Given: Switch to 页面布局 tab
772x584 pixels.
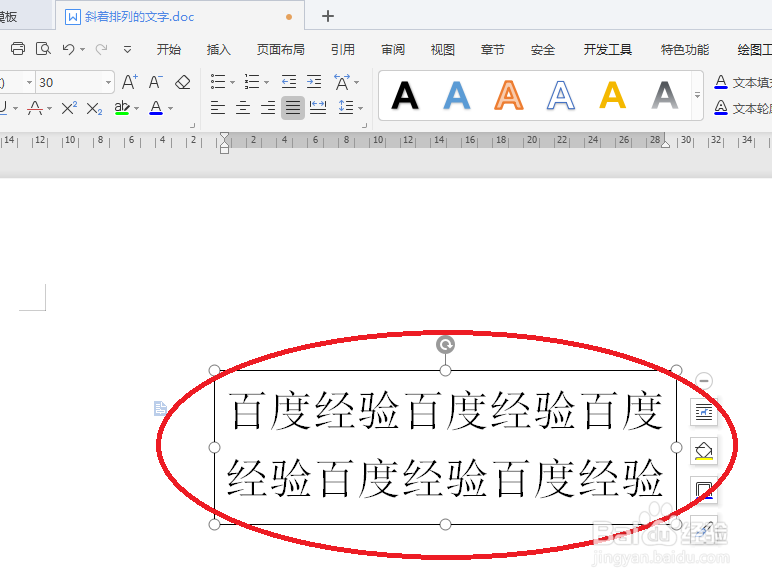Looking at the screenshot, I should (280, 49).
